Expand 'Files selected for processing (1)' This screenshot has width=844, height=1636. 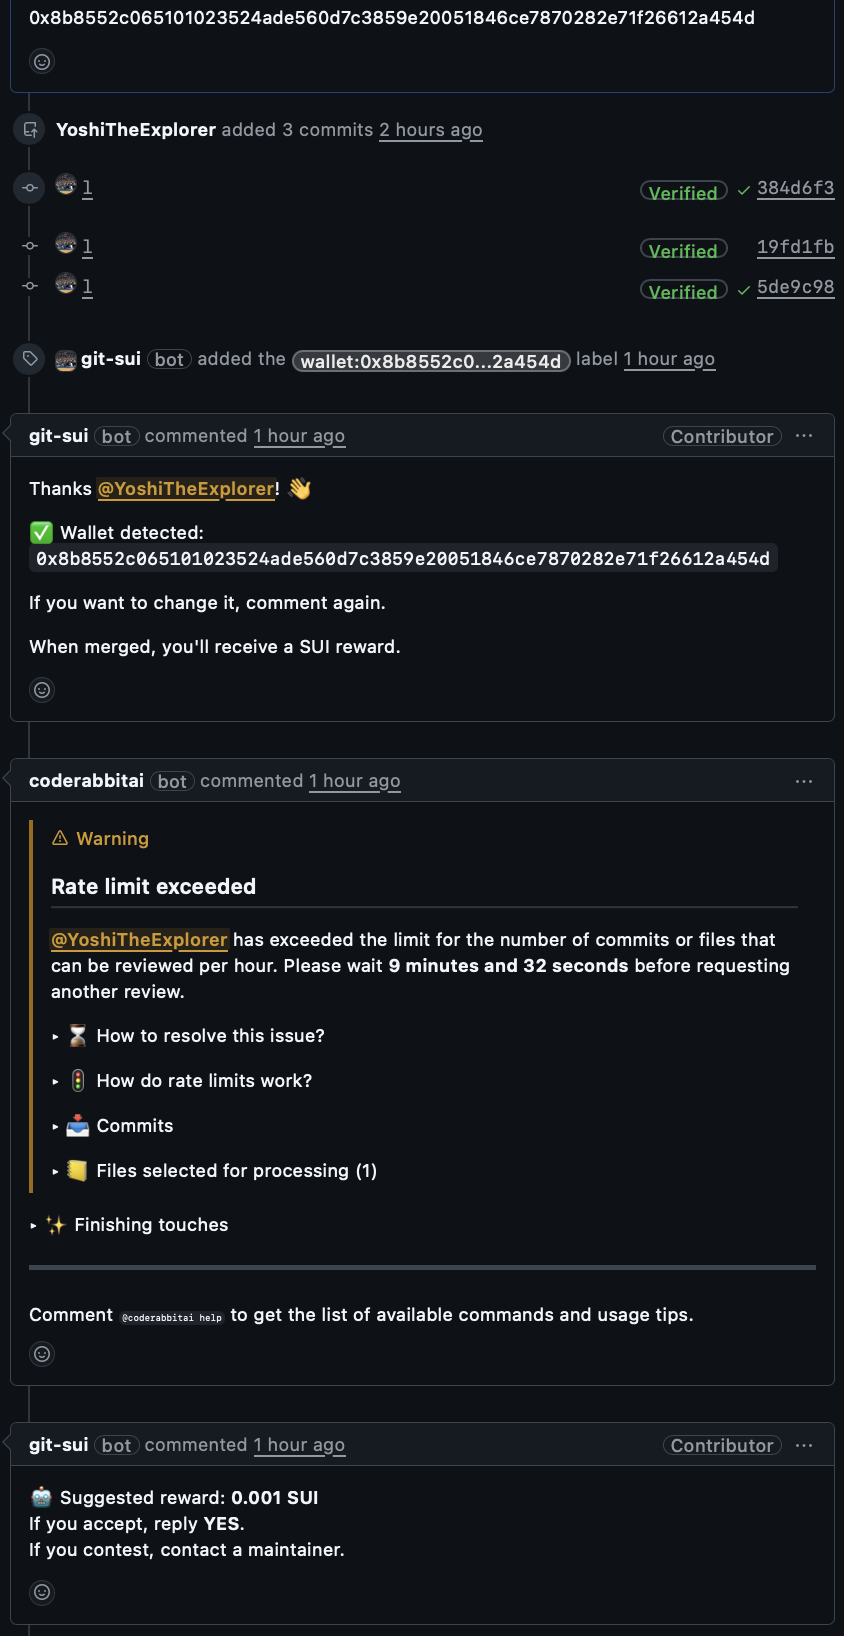[236, 1171]
